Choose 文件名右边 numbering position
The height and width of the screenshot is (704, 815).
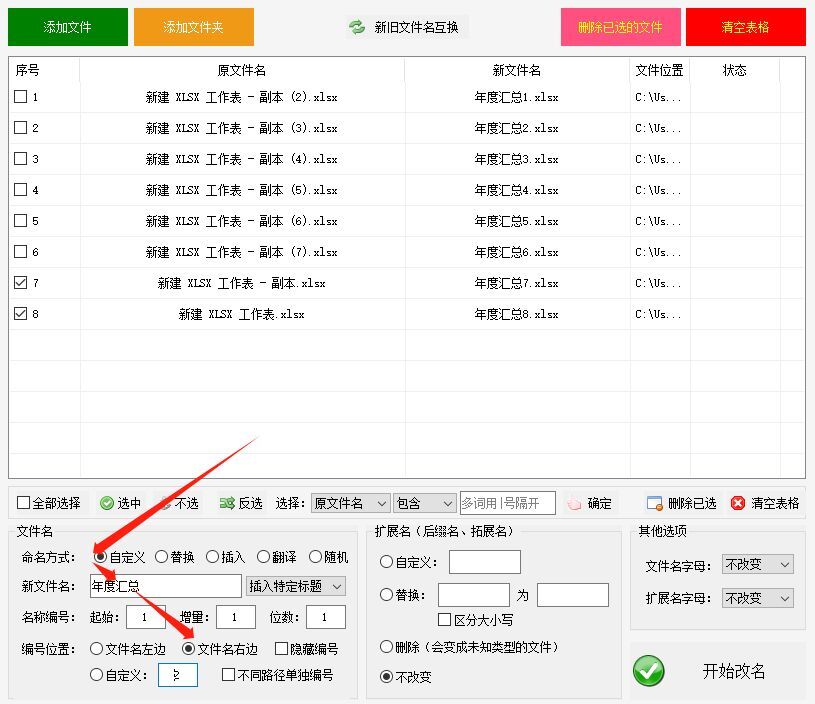189,648
